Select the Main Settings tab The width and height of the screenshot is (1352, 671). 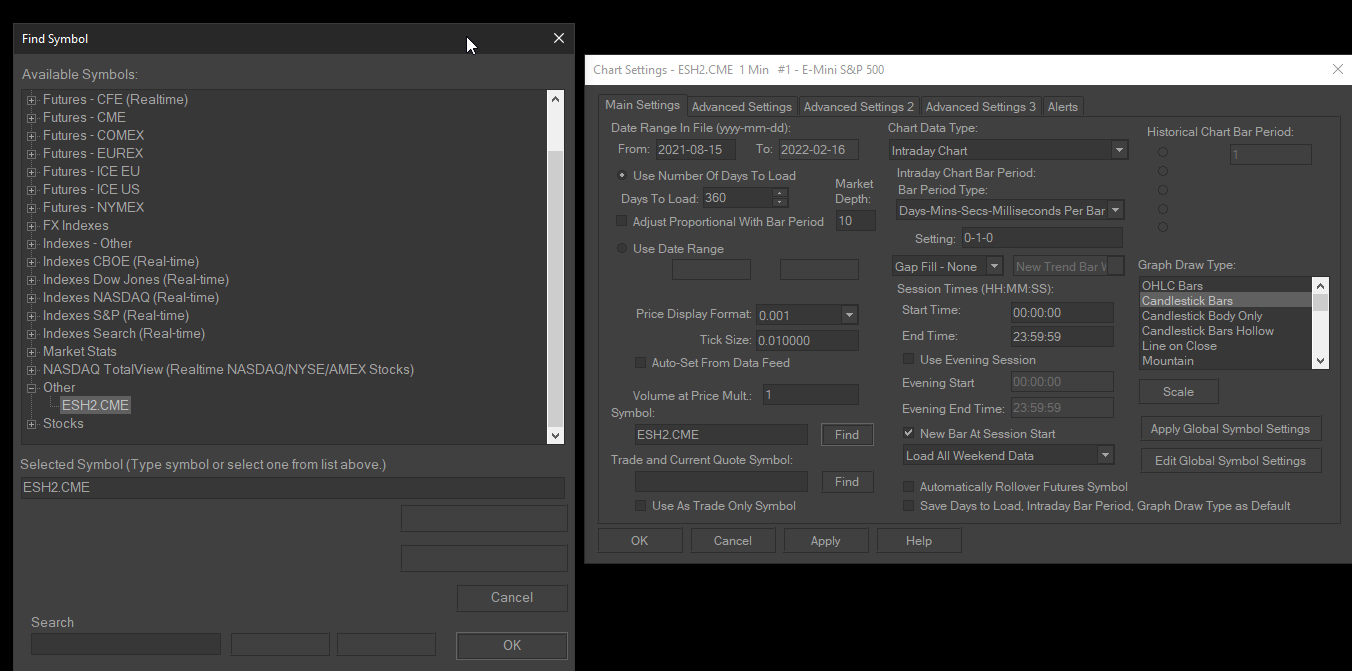click(x=643, y=105)
